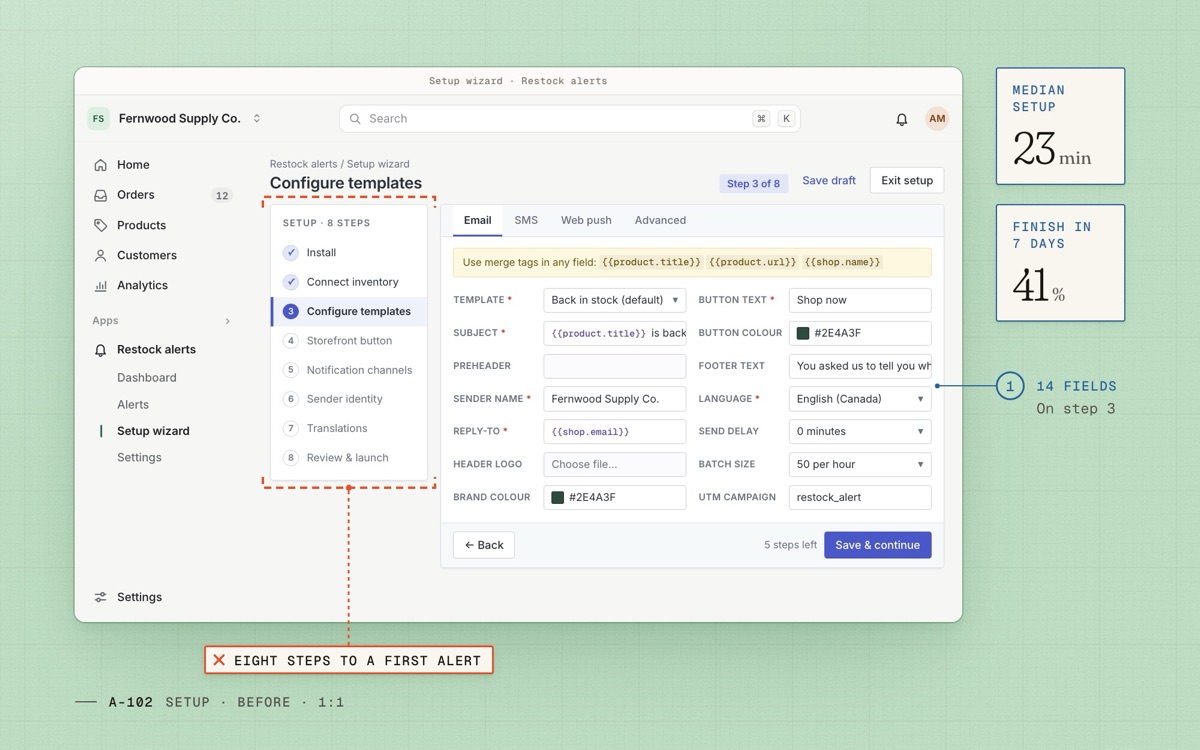Click the Customers person icon
1200x750 pixels.
[x=100, y=255]
